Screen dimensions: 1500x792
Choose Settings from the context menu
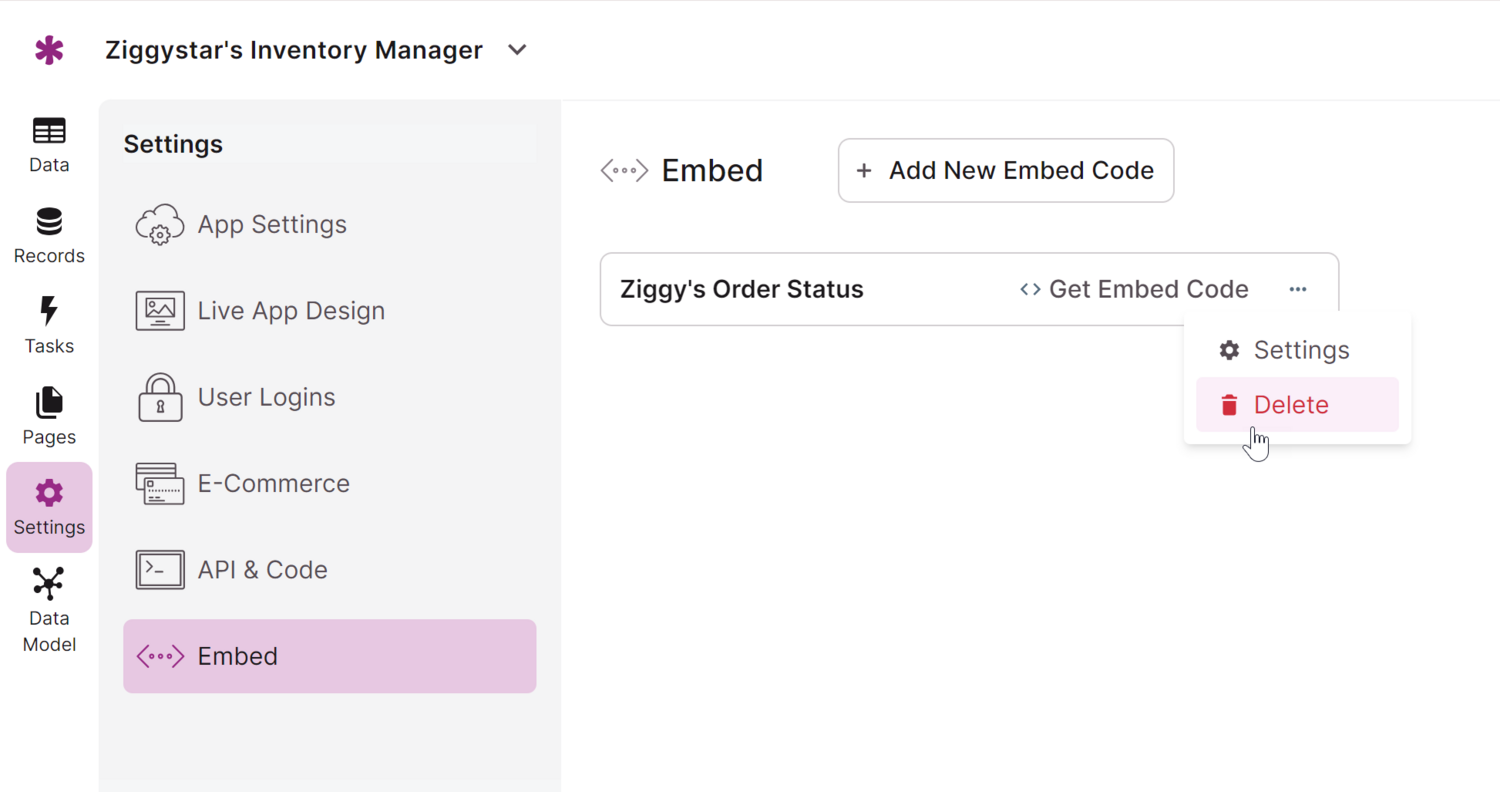tap(1301, 350)
